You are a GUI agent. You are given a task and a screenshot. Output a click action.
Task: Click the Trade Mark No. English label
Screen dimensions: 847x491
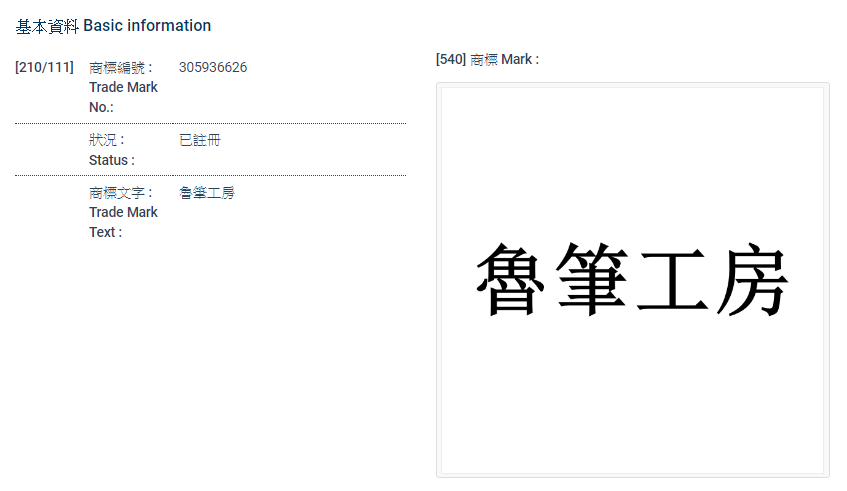(123, 97)
